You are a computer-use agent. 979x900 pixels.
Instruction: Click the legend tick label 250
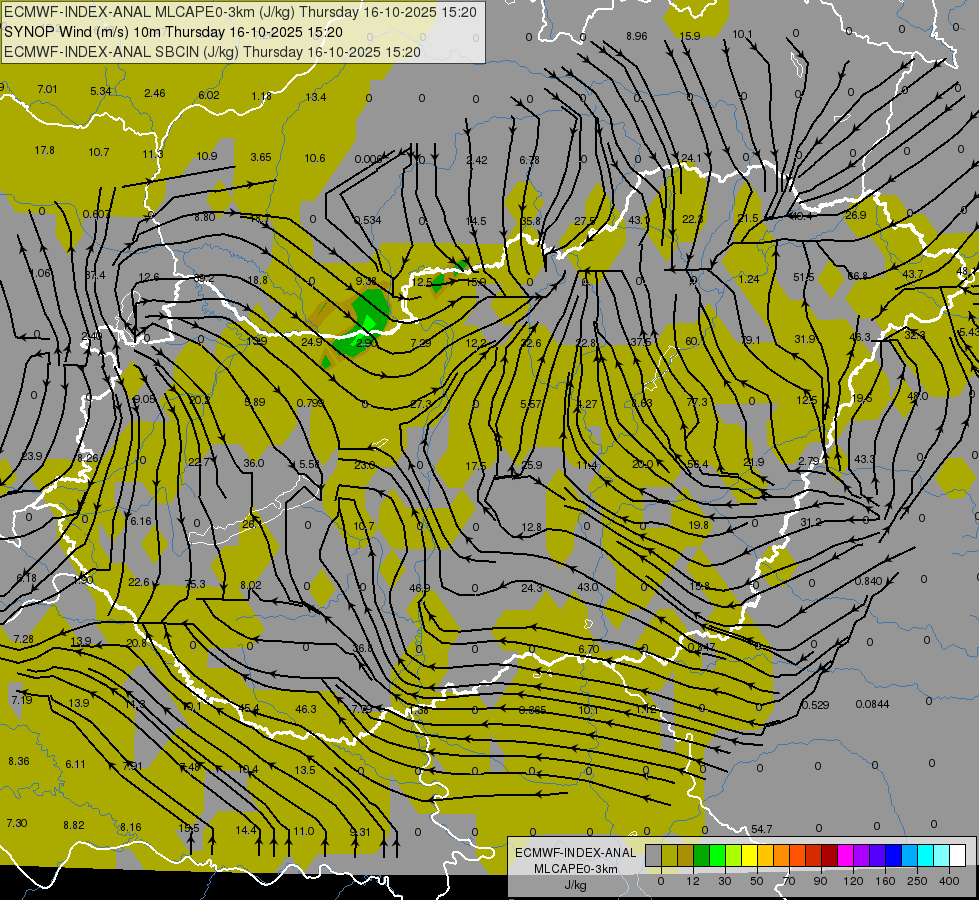click(x=917, y=881)
